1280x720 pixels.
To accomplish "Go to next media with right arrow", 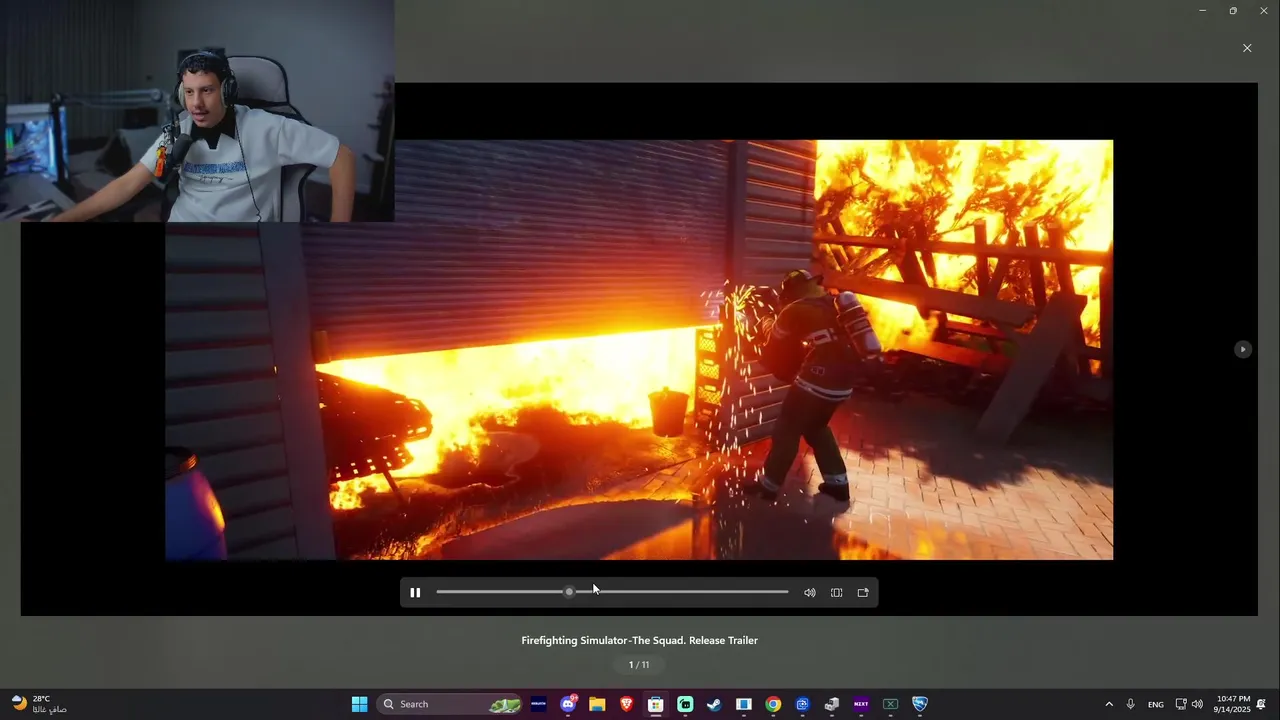I will point(1242,349).
